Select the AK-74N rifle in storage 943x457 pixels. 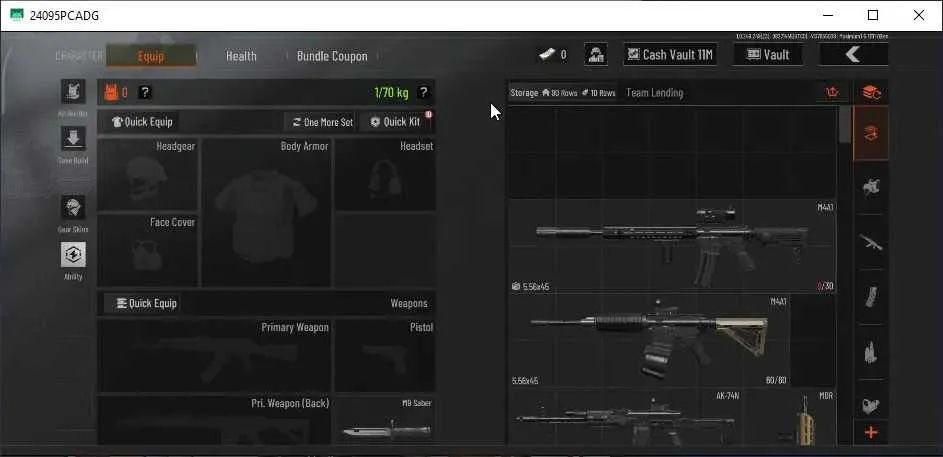click(625, 417)
